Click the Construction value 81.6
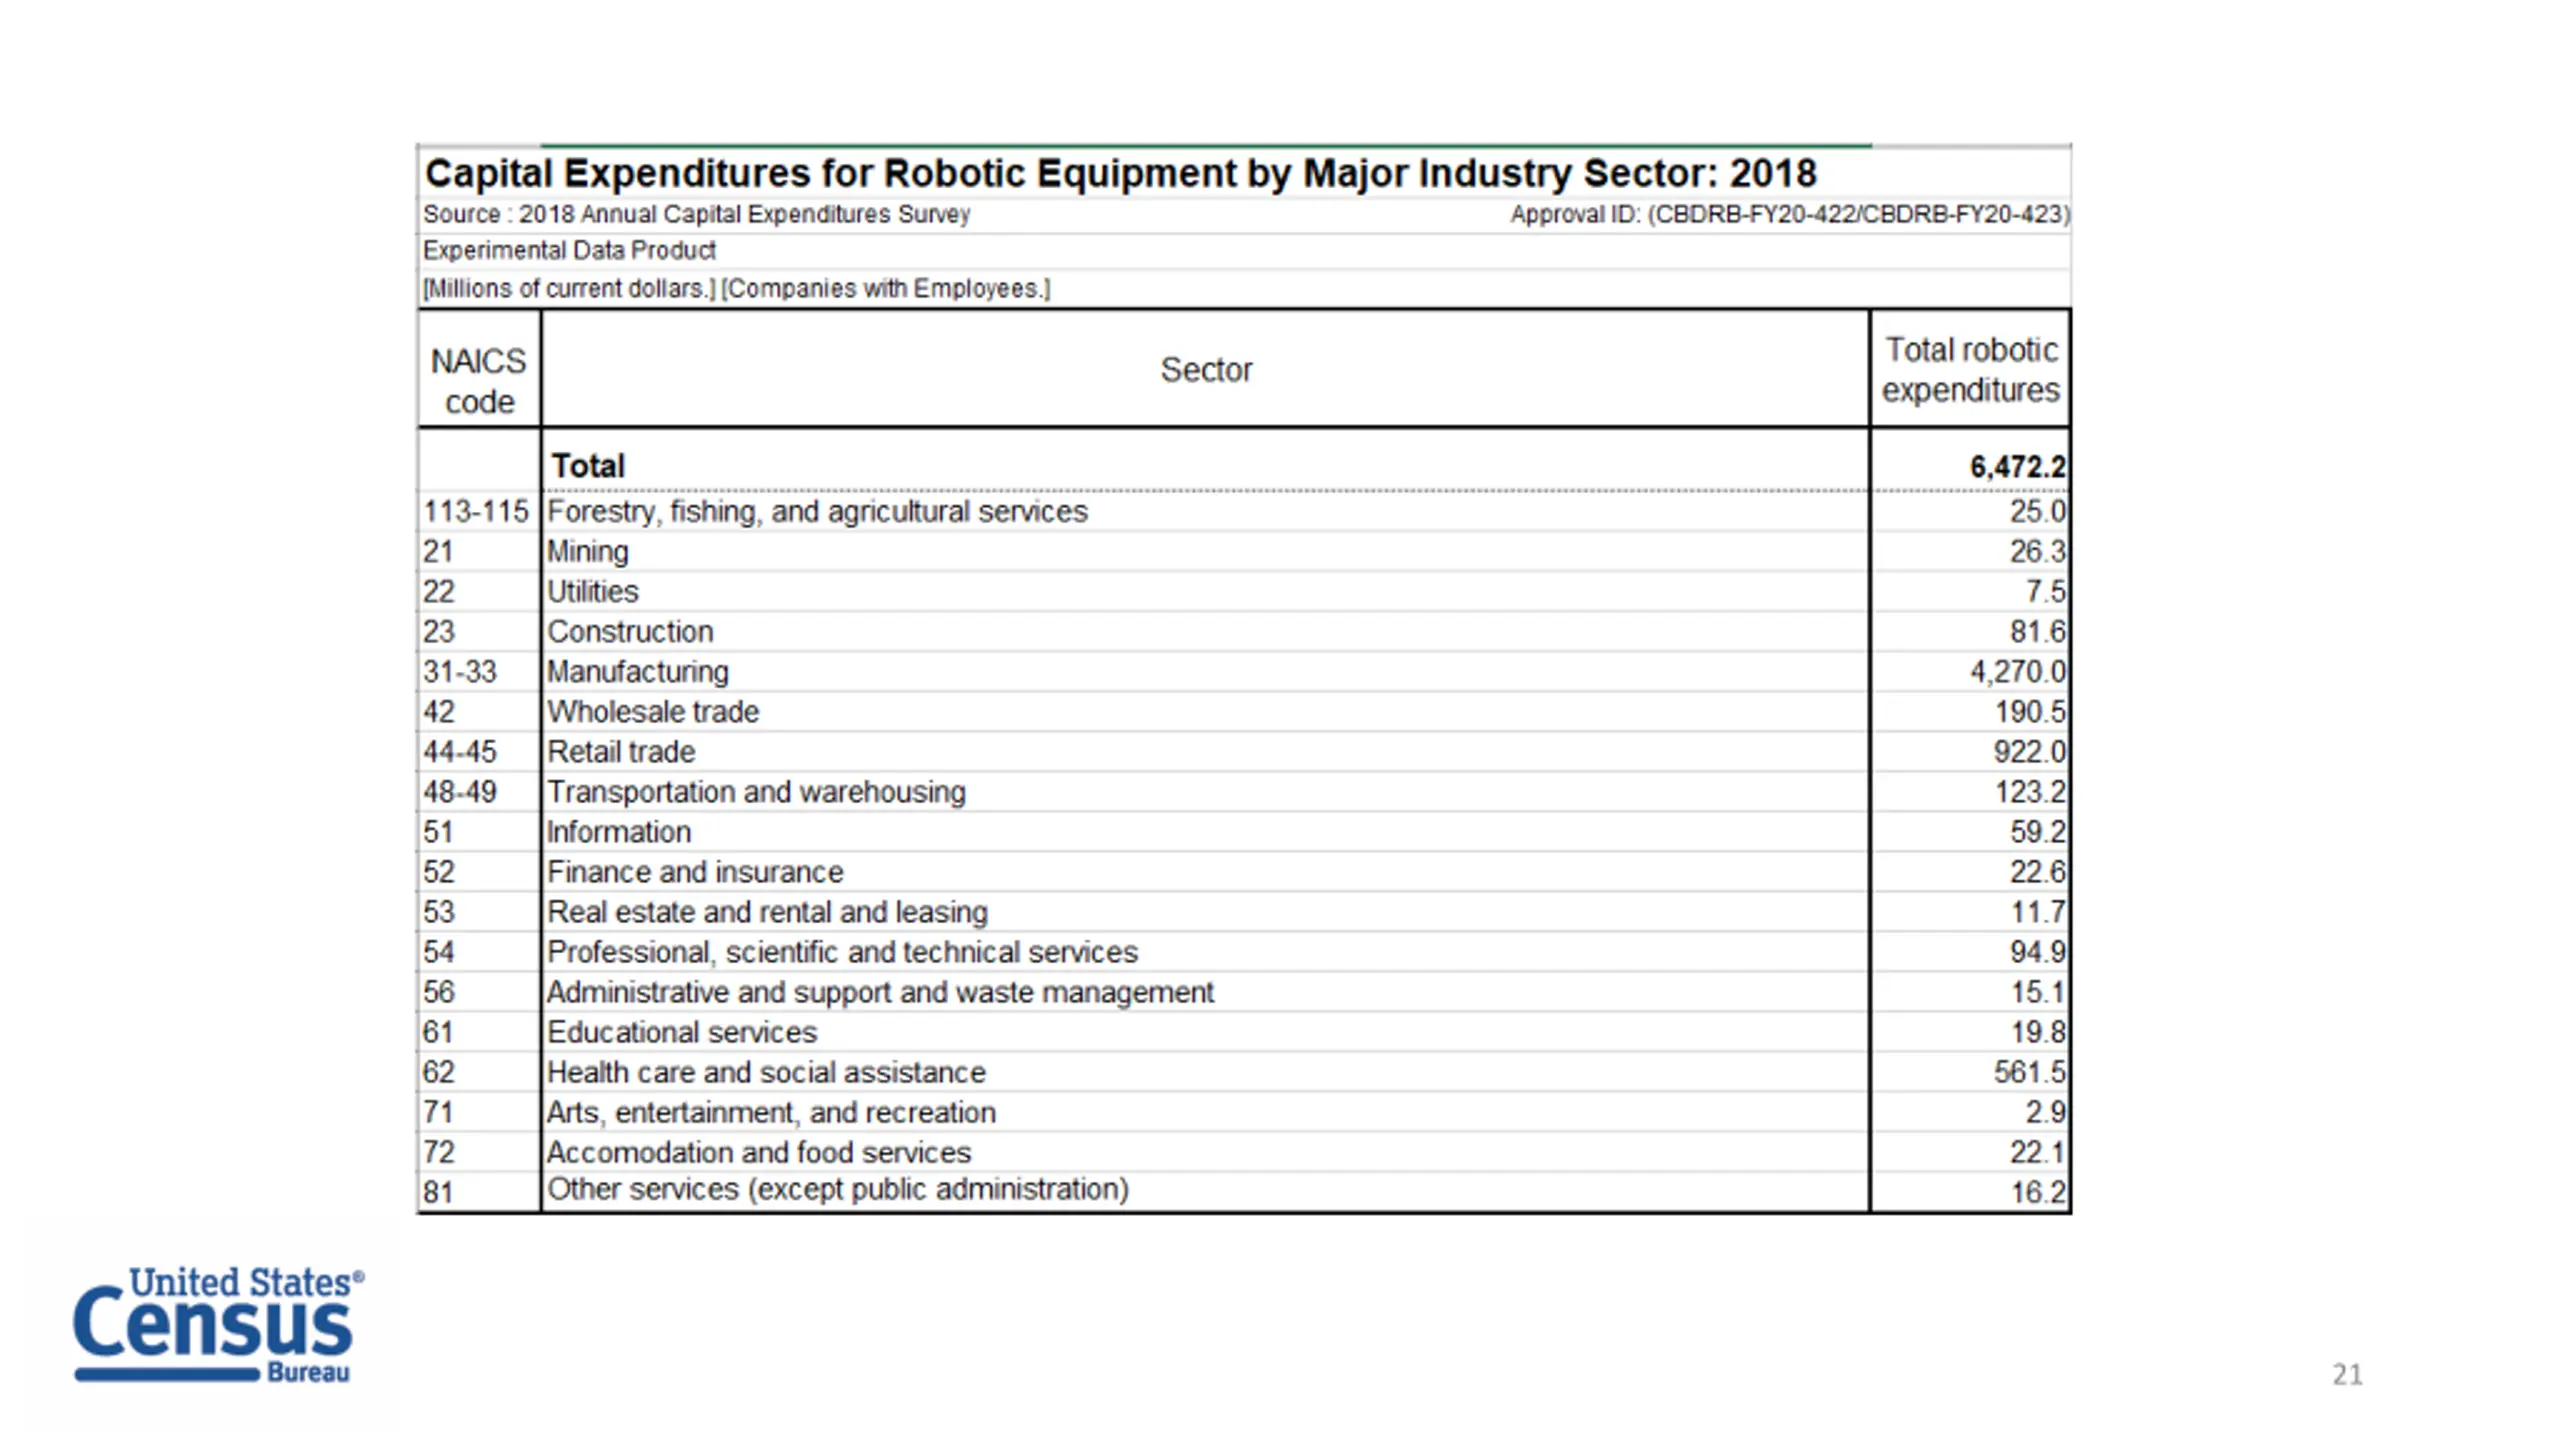Viewport: 2560px width, 1440px height. click(2037, 632)
